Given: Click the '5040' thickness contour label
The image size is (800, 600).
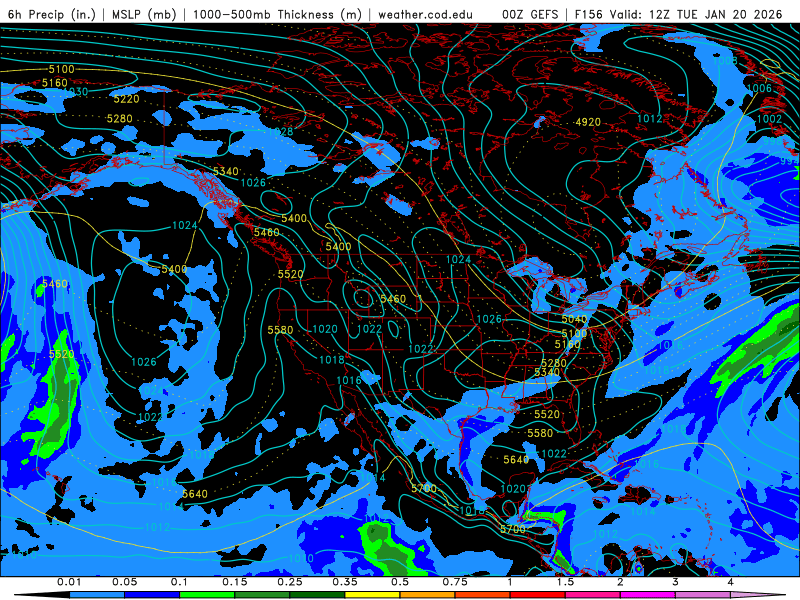Looking at the screenshot, I should (574, 319).
